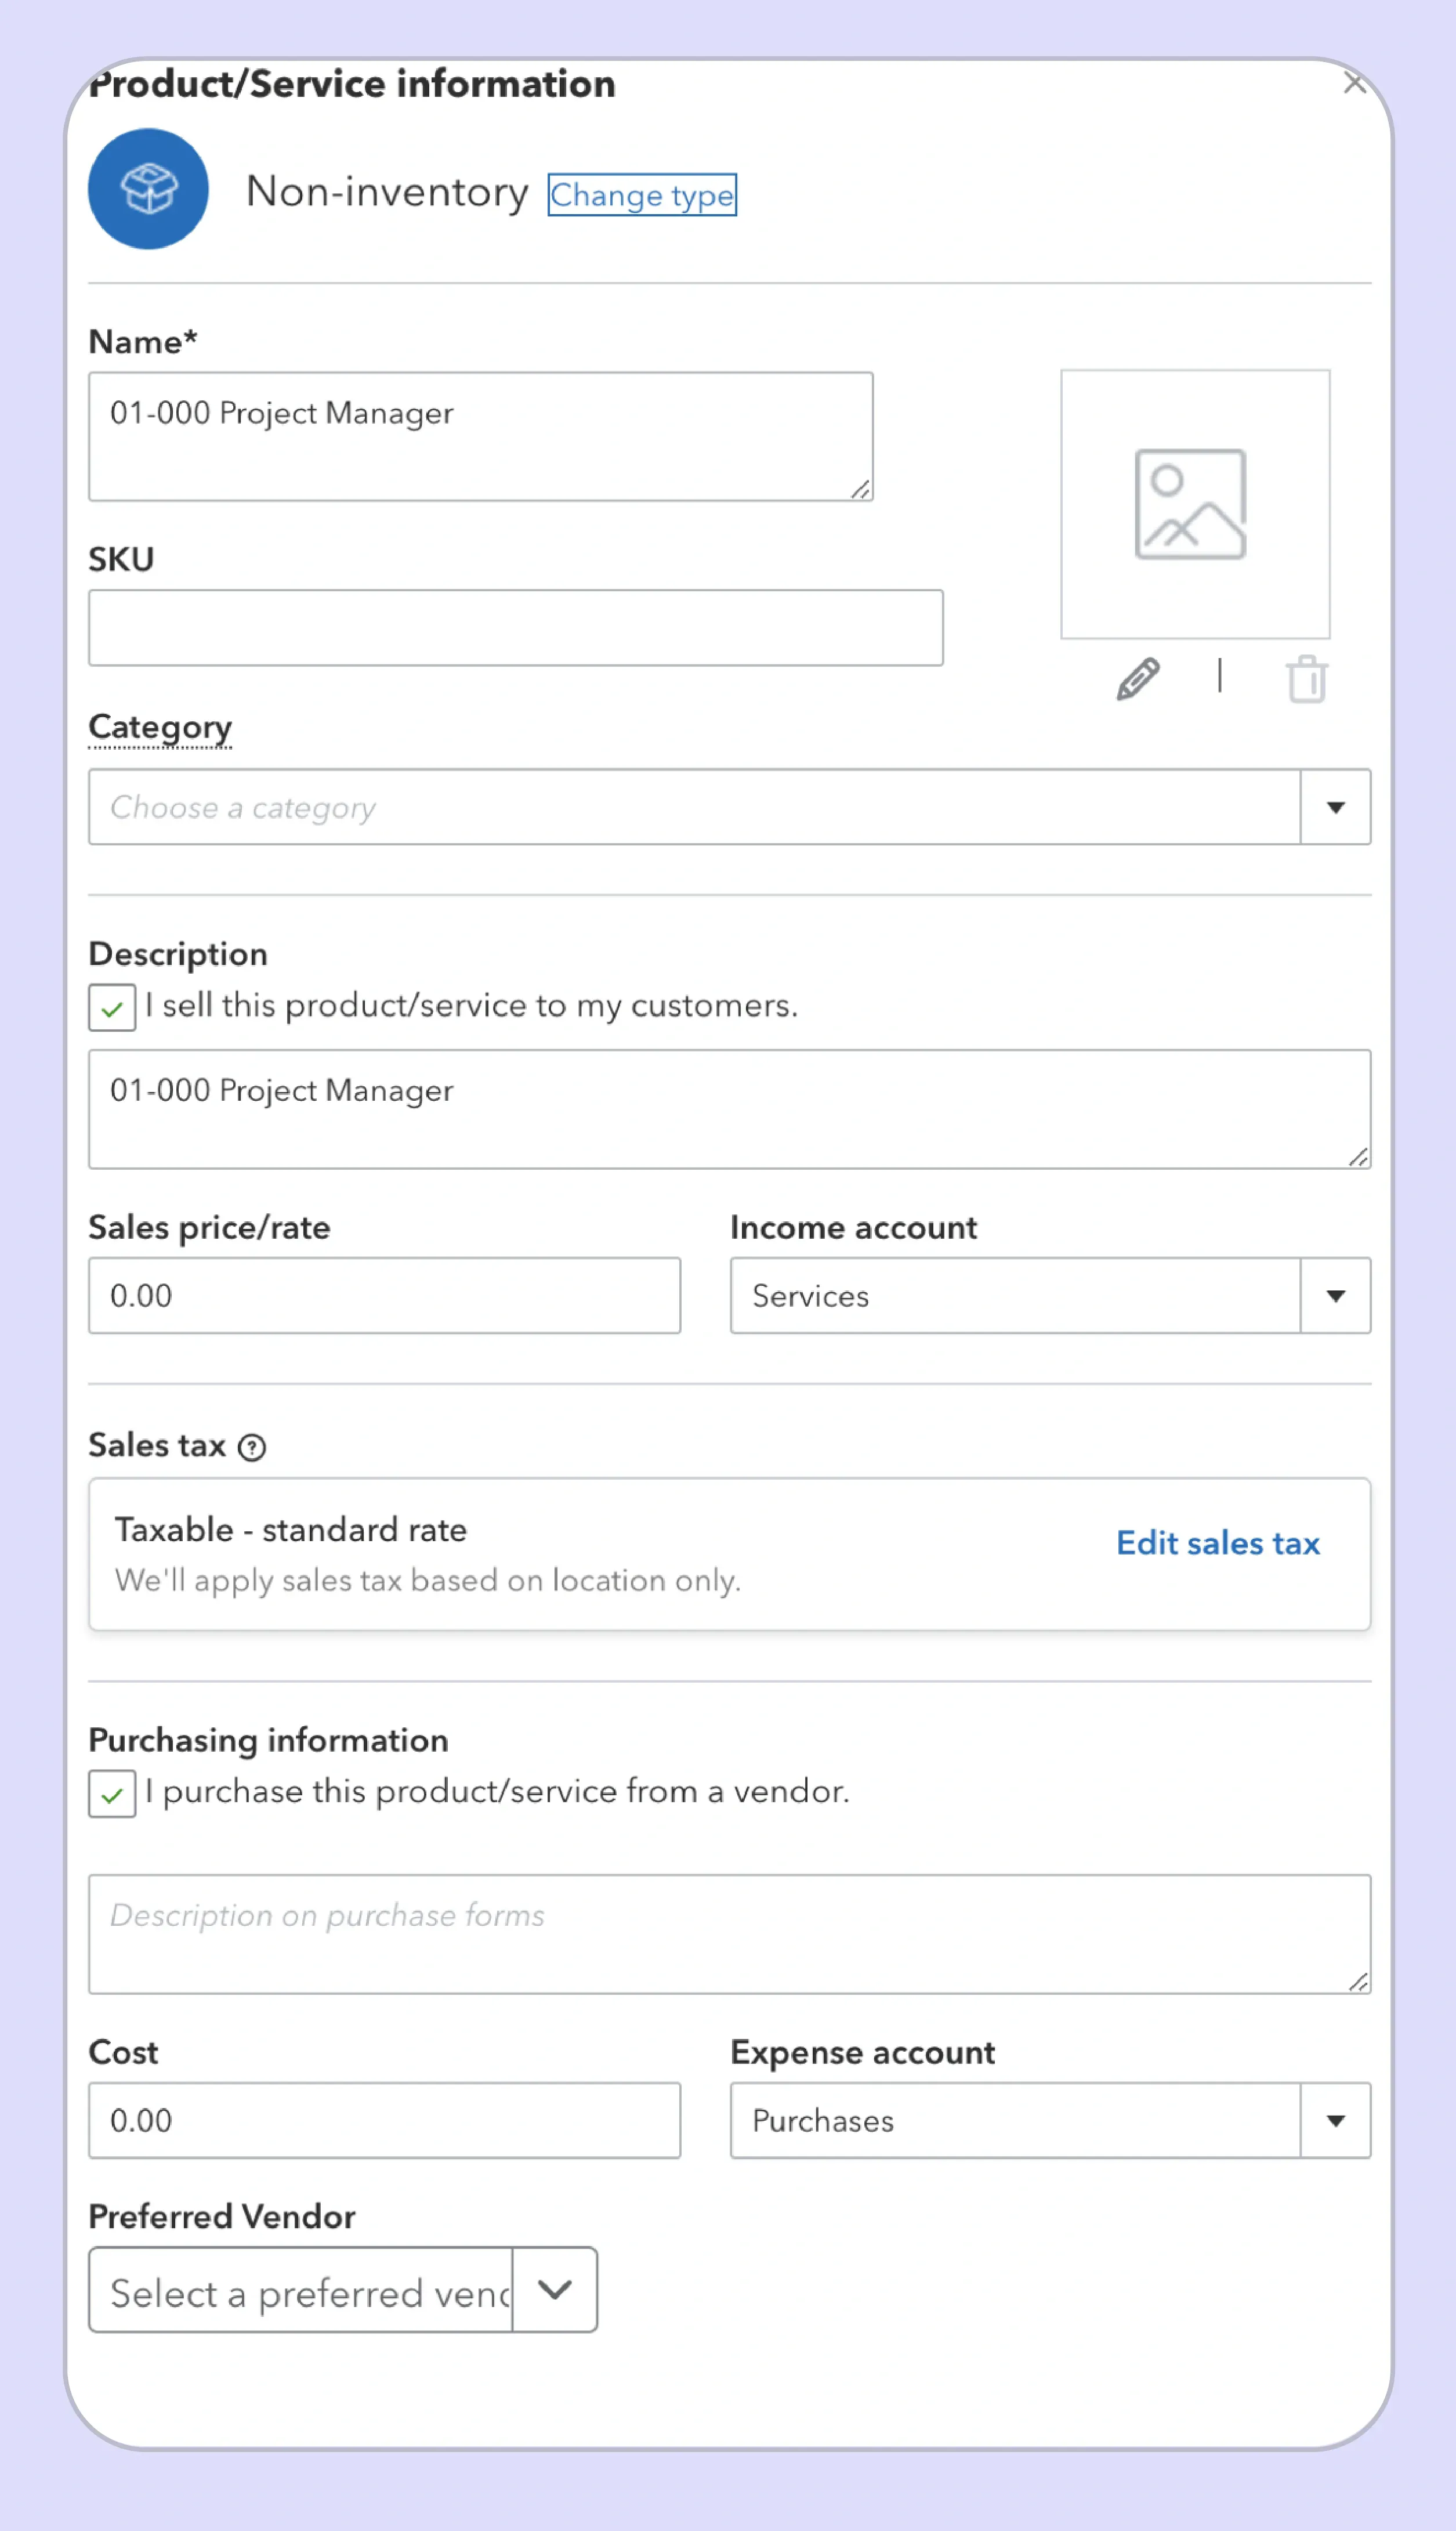This screenshot has height=2531, width=1456.
Task: Click the Cost input field
Action: point(385,2121)
